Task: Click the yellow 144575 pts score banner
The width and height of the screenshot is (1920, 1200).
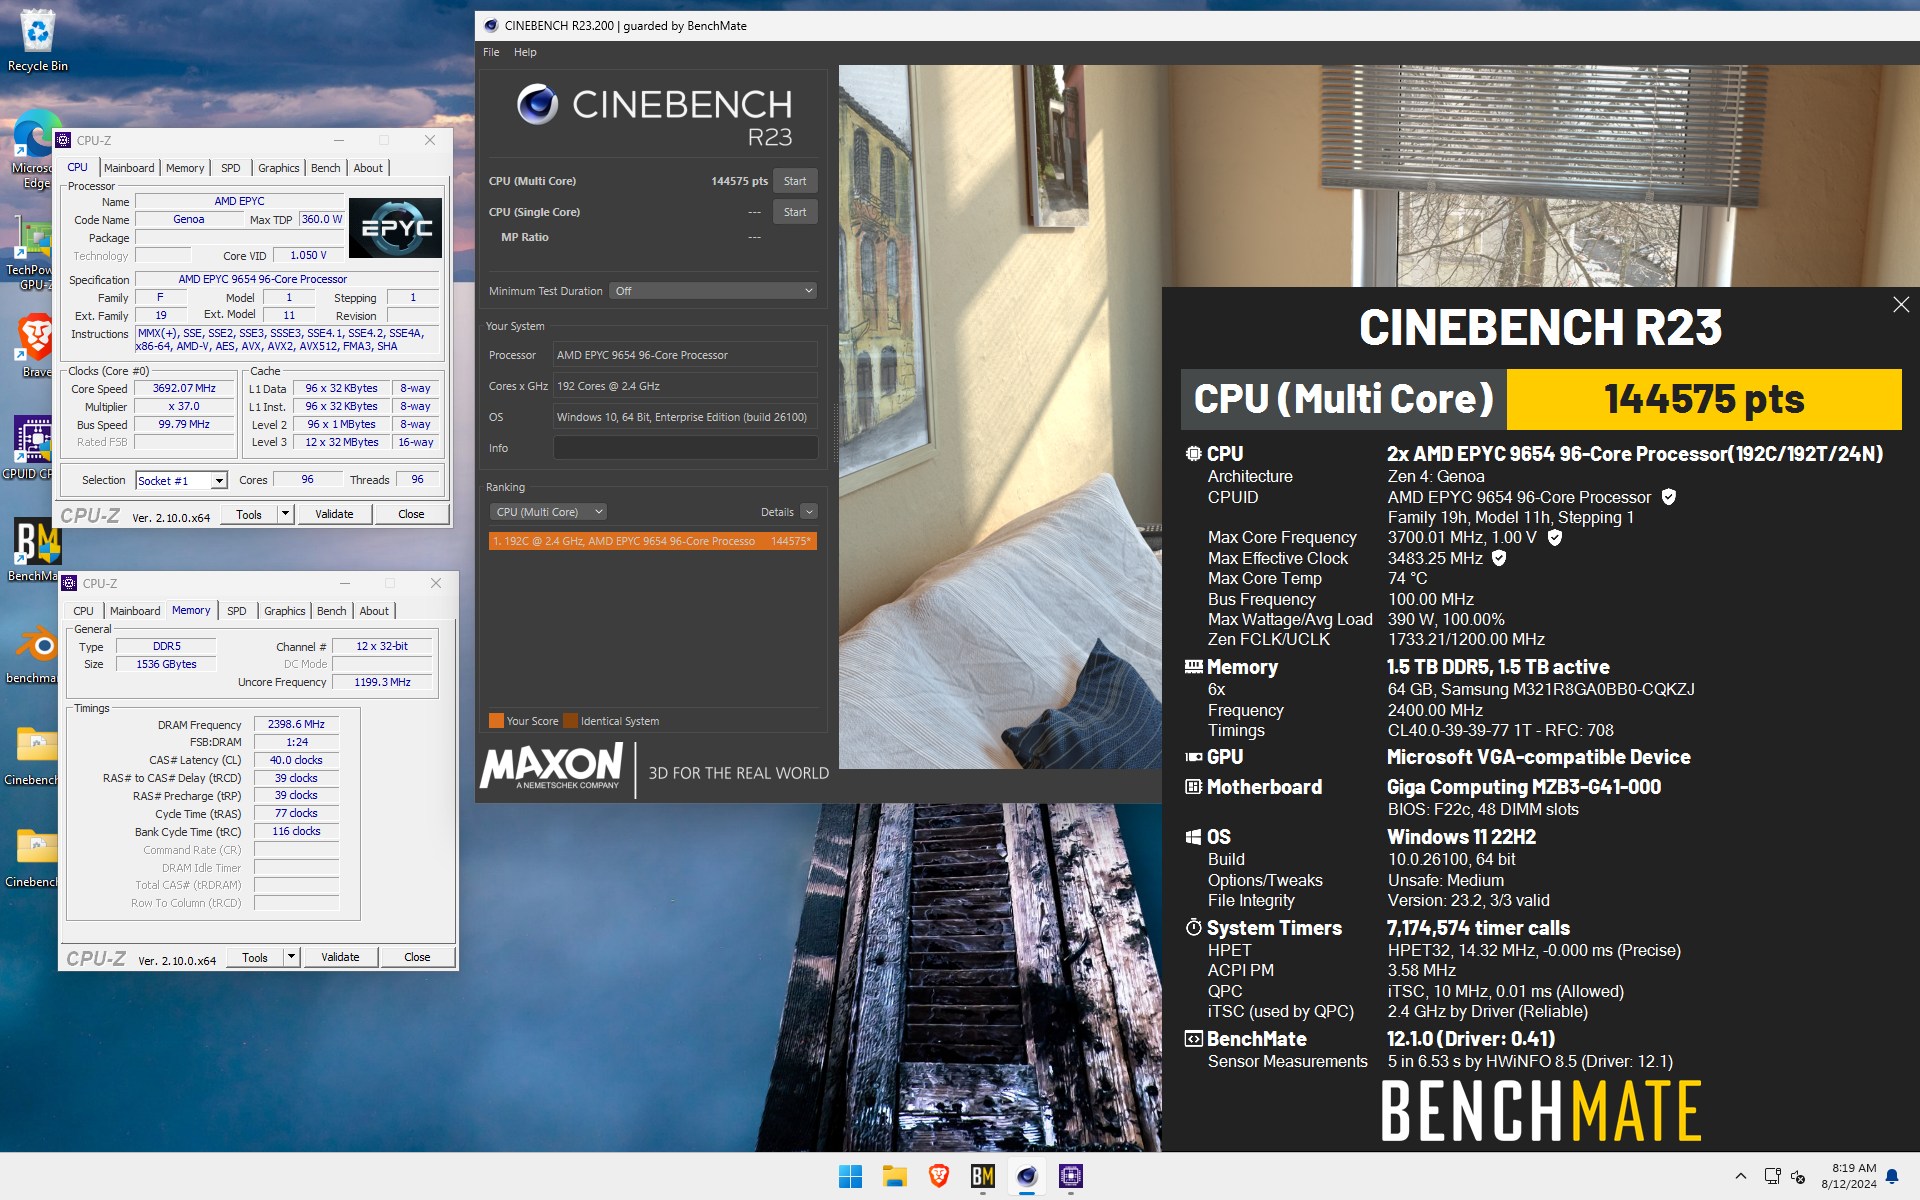Action: (1703, 399)
